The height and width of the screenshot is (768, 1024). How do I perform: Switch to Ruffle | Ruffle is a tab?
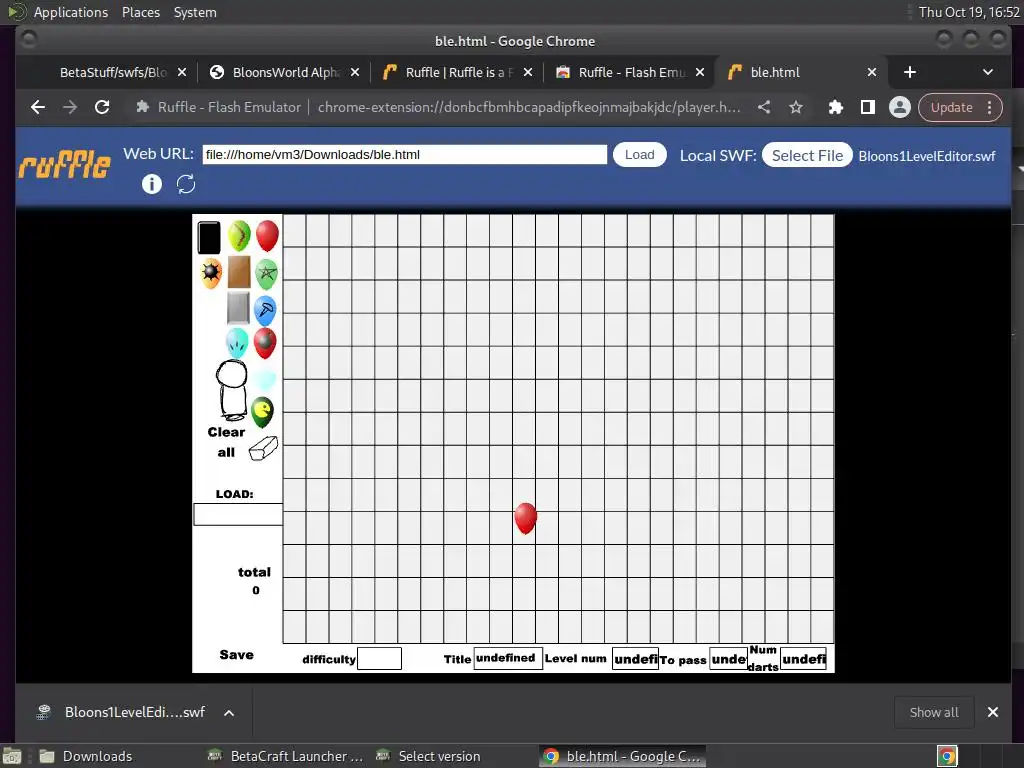tap(459, 72)
